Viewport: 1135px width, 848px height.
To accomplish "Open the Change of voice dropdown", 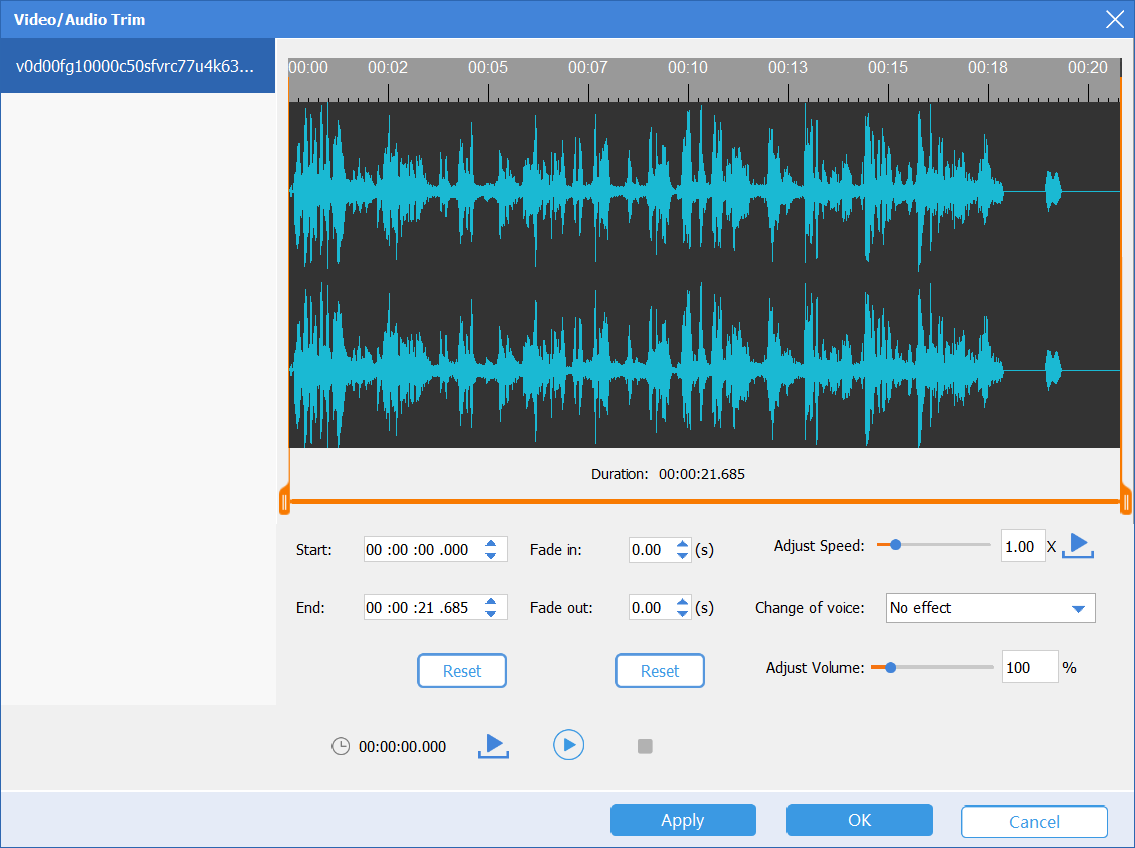I will click(x=1079, y=608).
